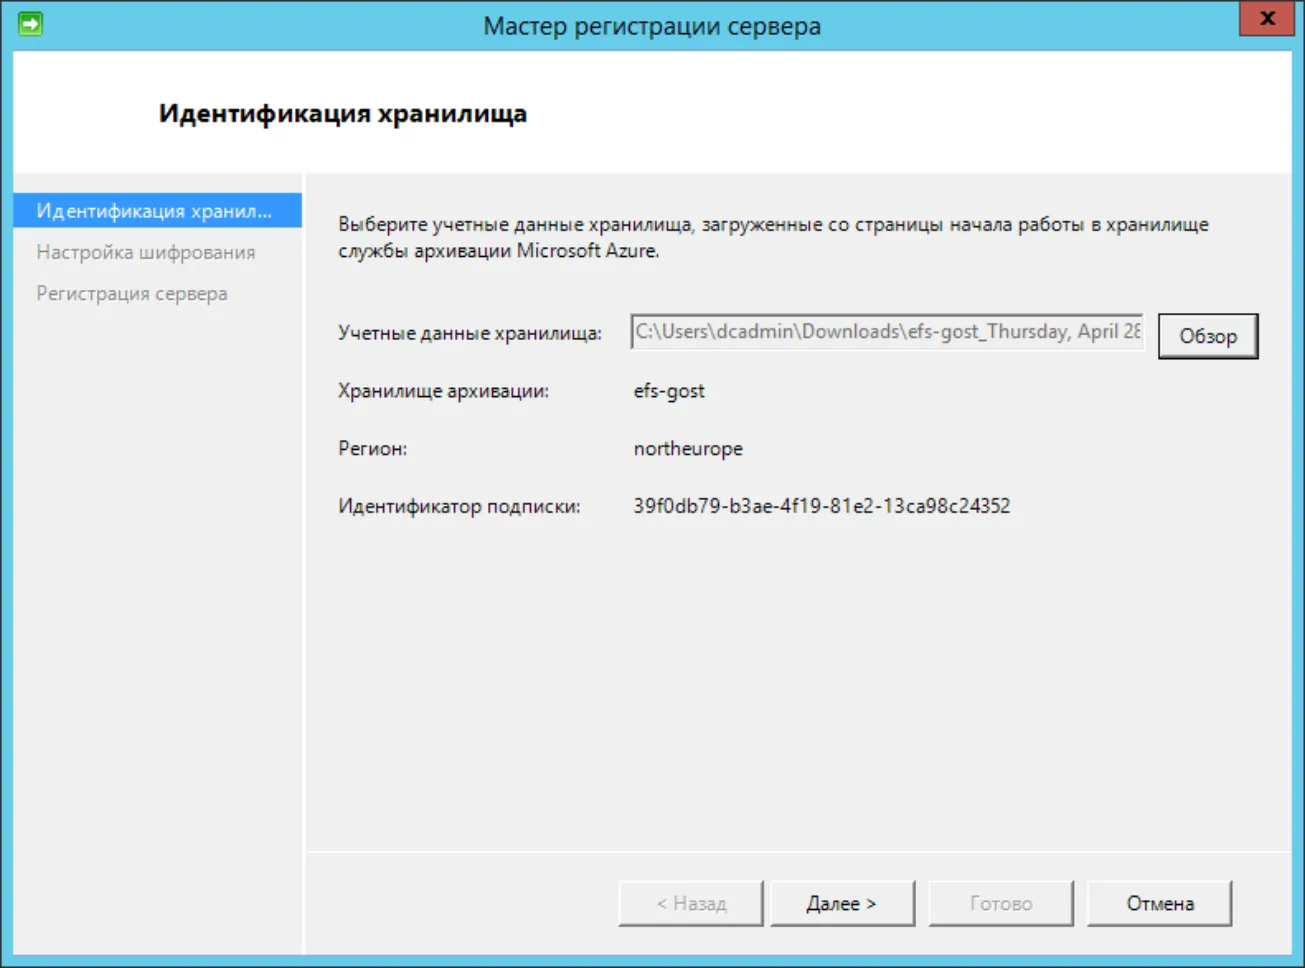
Task: Select the efs-gost vault name text
Action: 669,391
